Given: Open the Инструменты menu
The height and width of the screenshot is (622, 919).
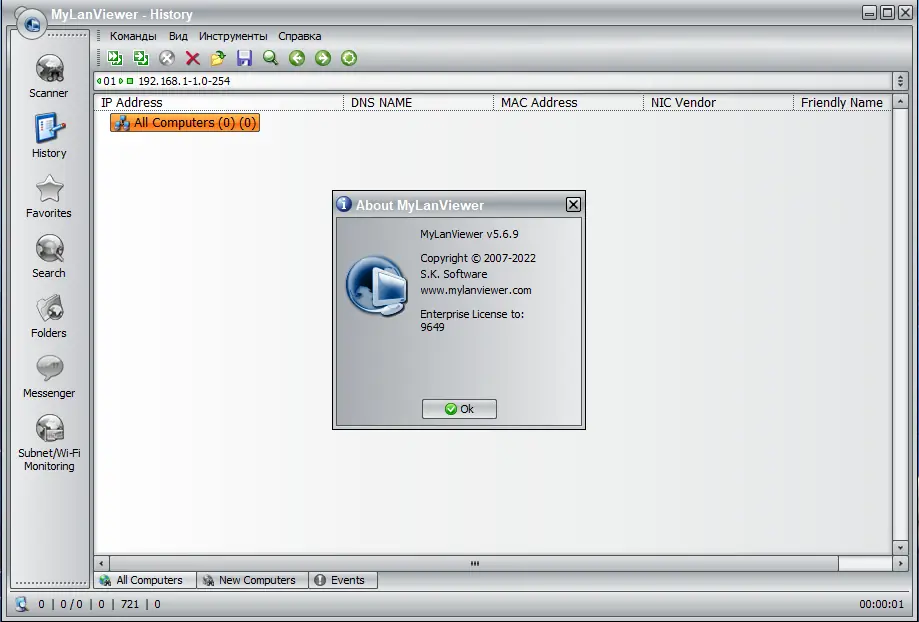Looking at the screenshot, I should tap(233, 36).
